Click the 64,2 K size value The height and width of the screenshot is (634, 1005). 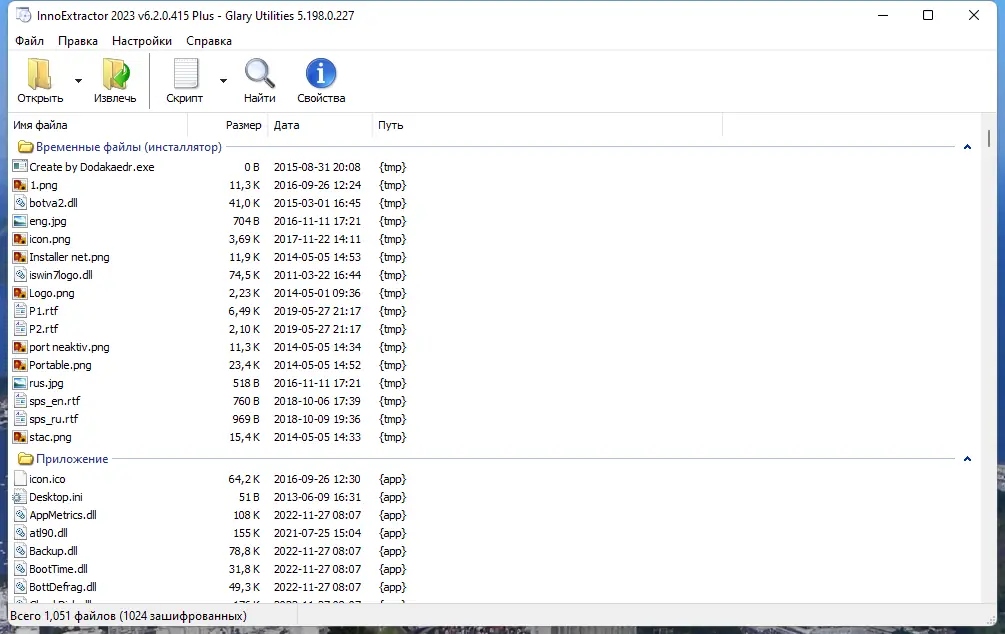[244, 479]
